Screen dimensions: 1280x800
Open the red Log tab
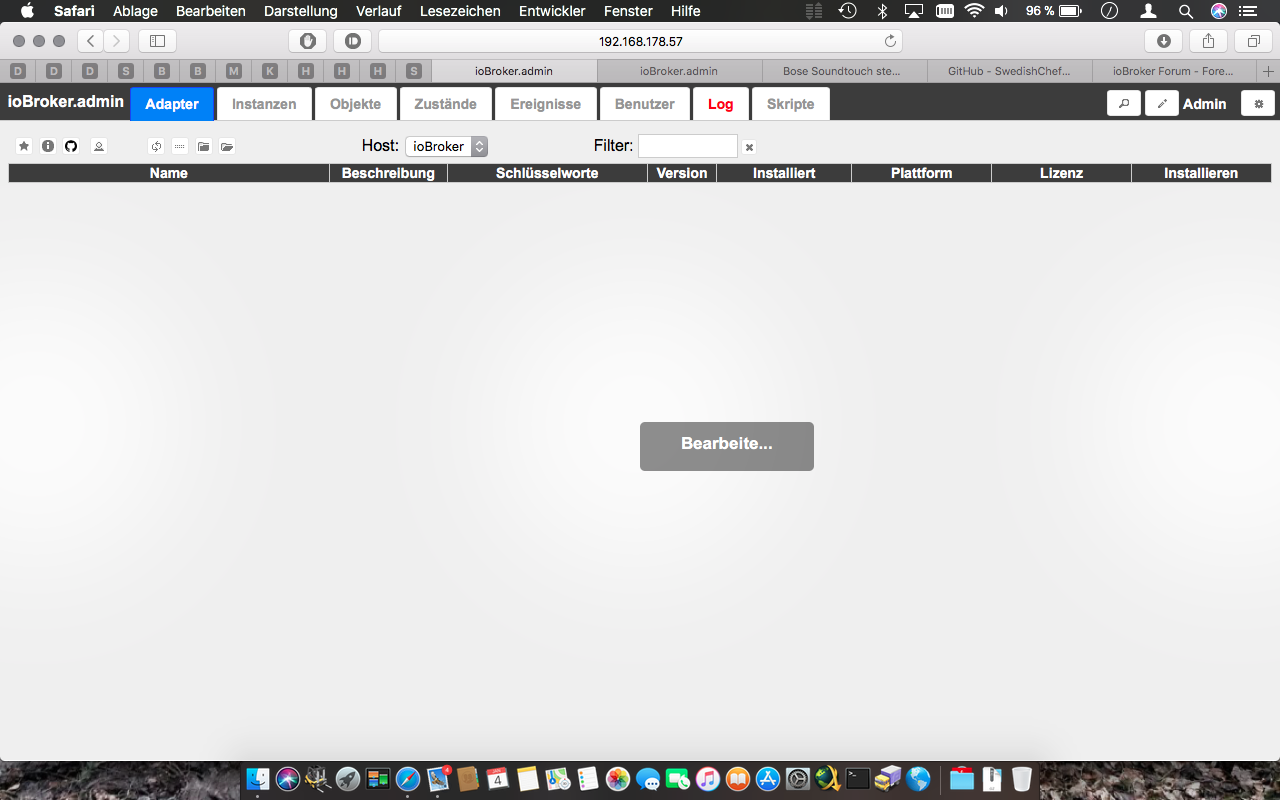[720, 104]
